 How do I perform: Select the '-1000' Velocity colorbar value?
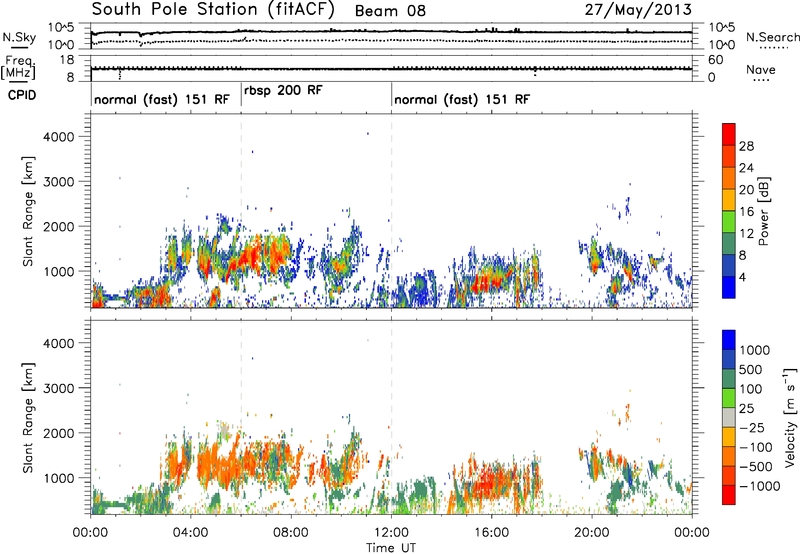pyautogui.click(x=760, y=486)
